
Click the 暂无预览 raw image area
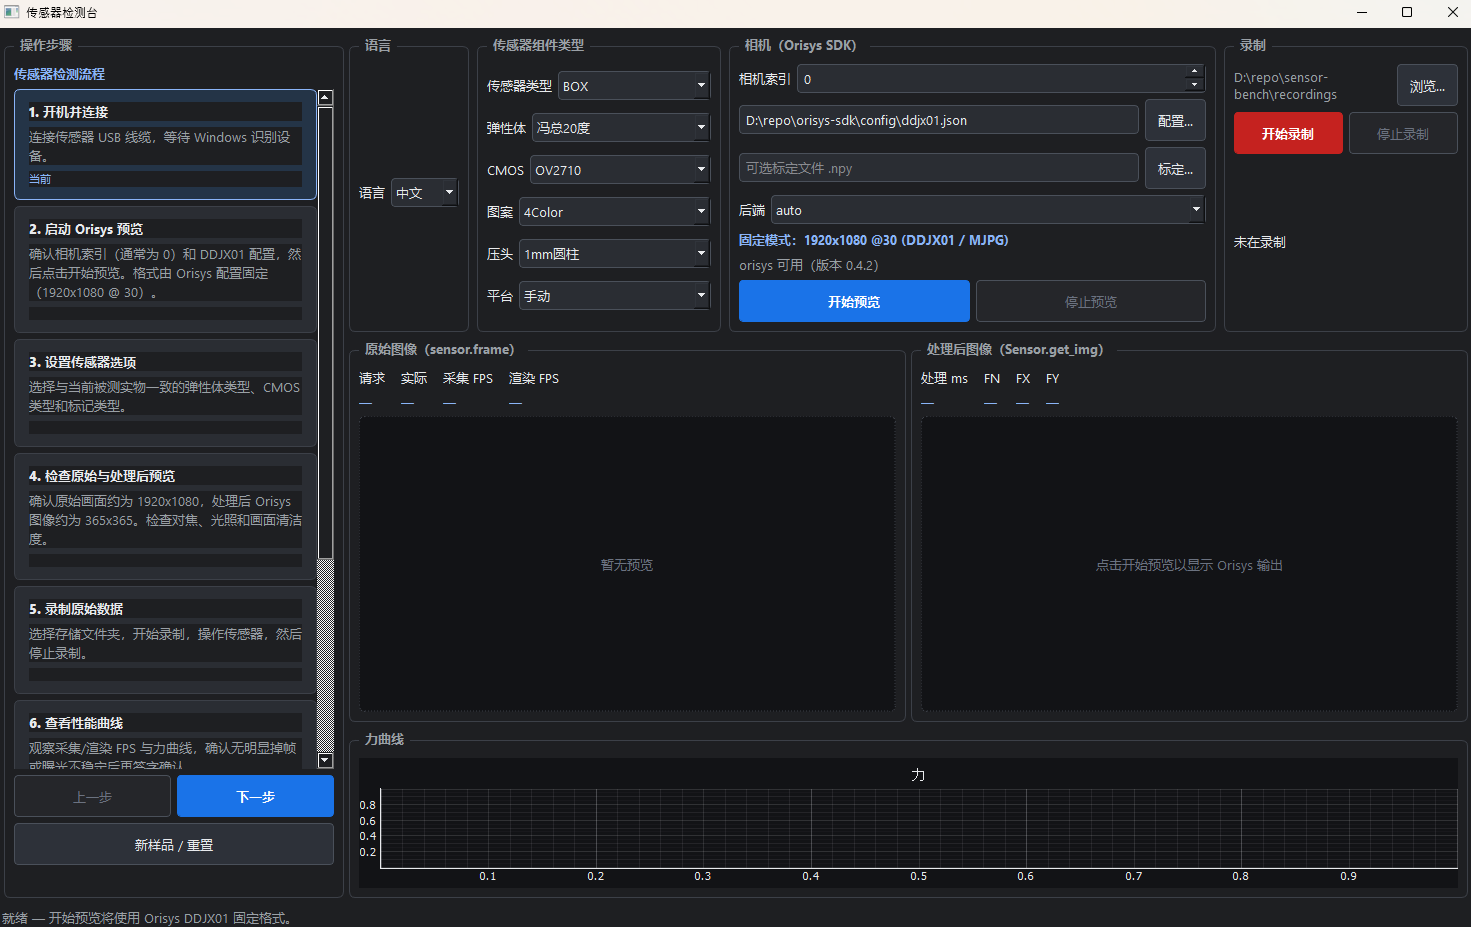[627, 564]
